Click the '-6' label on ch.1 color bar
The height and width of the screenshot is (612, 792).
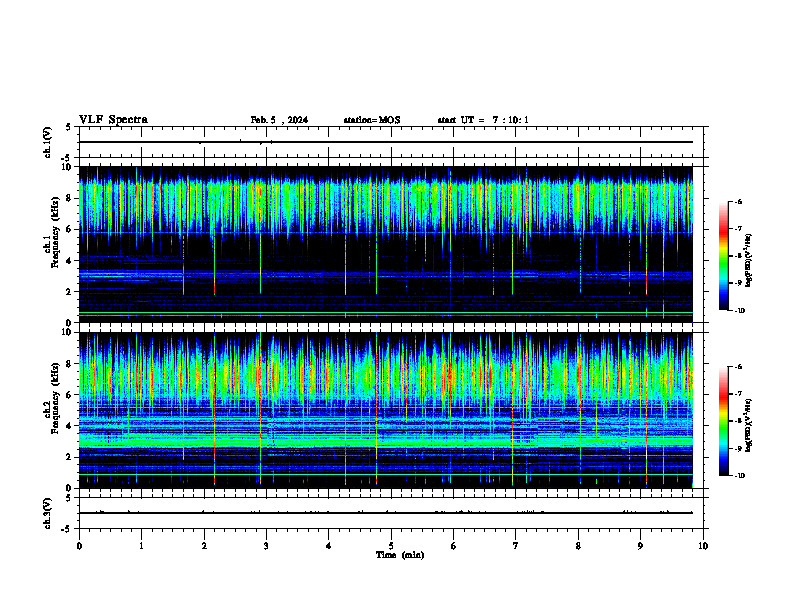738,201
